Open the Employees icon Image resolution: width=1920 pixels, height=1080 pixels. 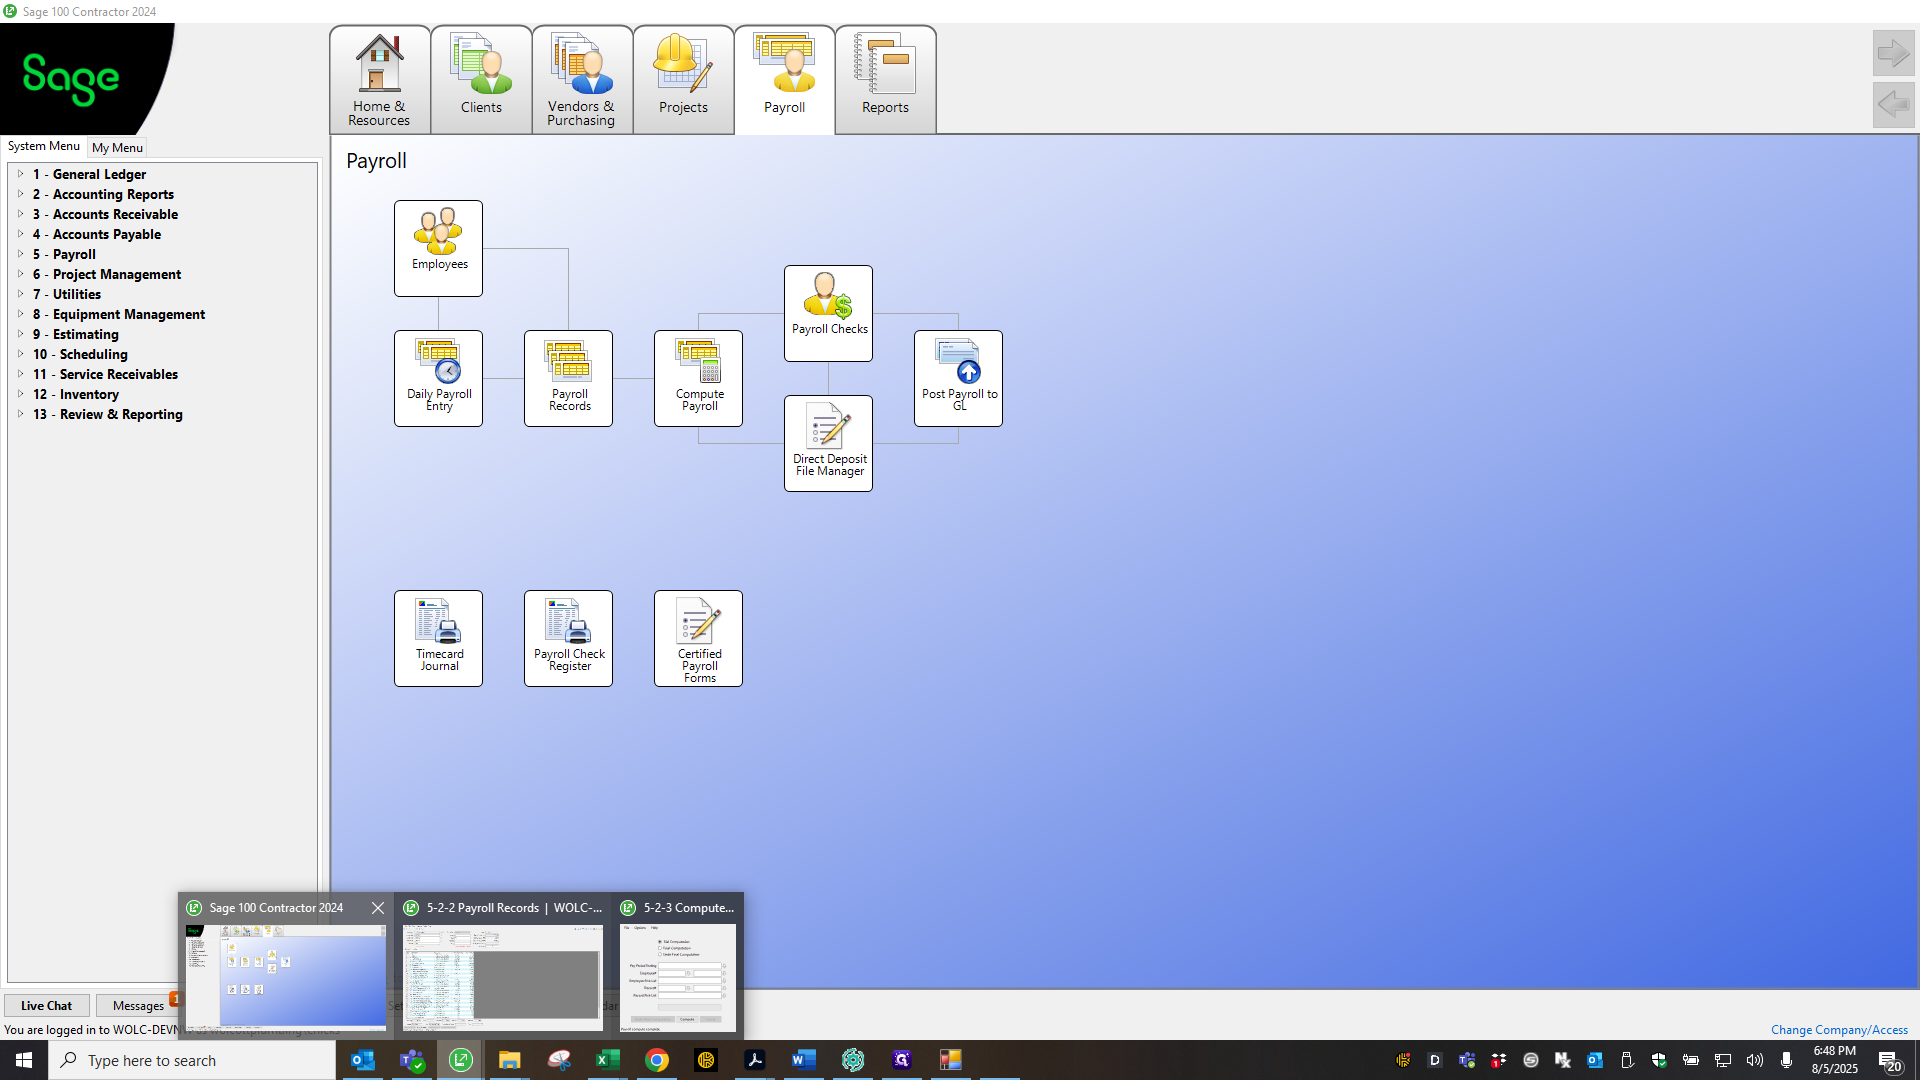(x=438, y=248)
